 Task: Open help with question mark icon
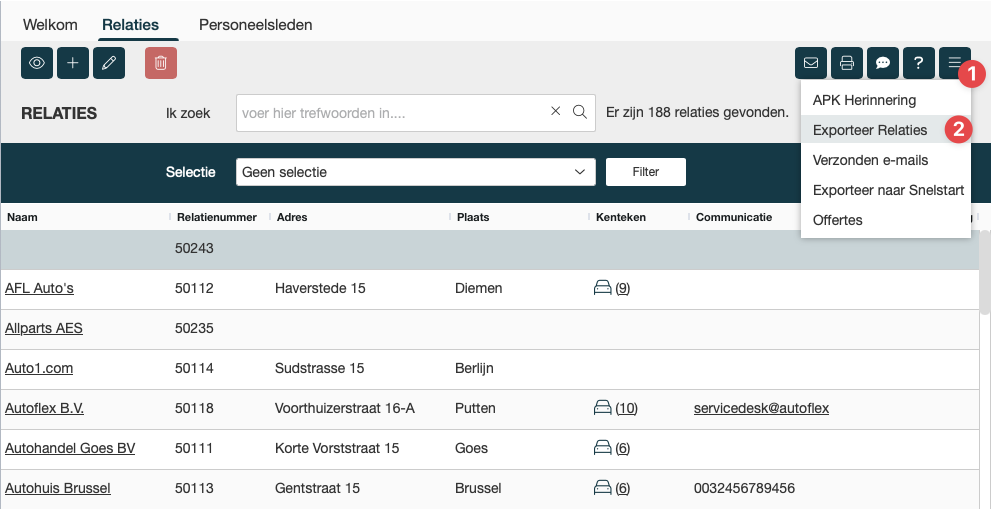tap(918, 63)
